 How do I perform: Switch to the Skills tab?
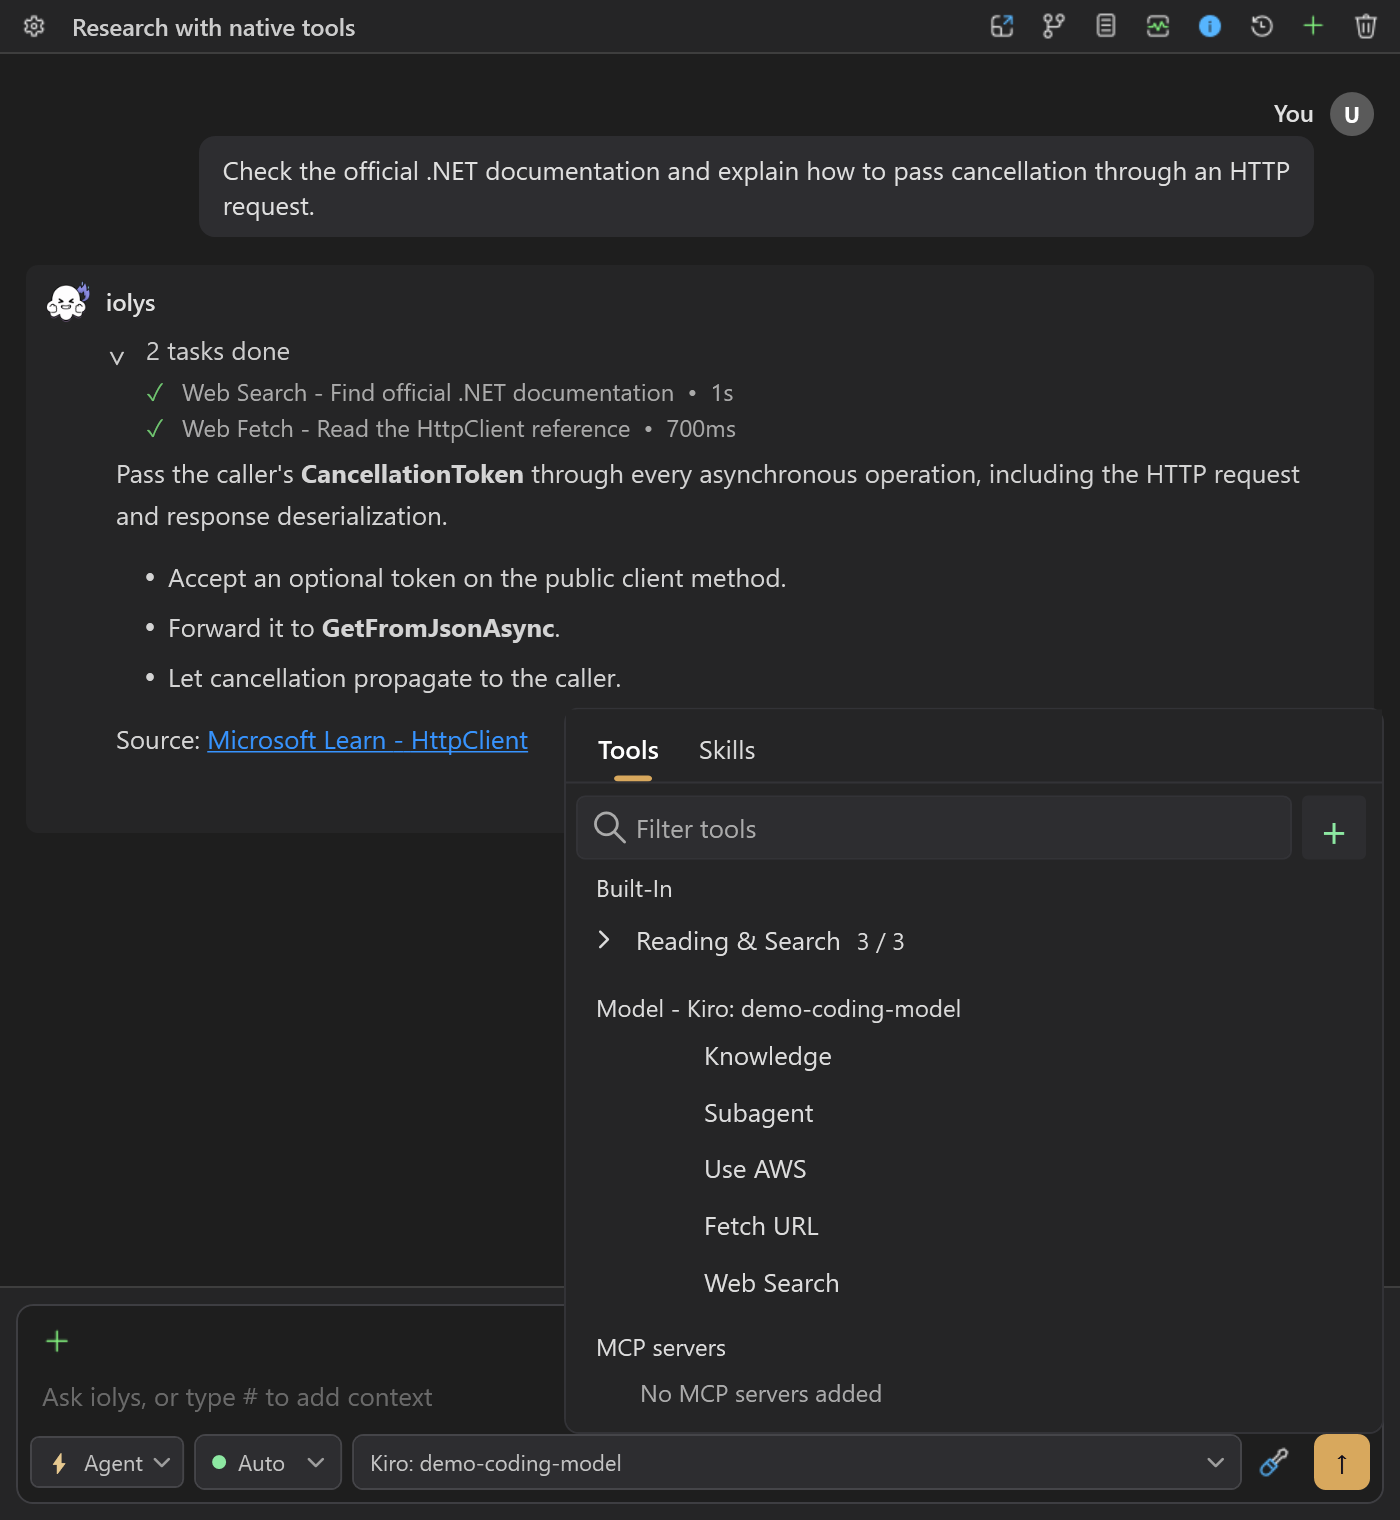pyautogui.click(x=727, y=750)
